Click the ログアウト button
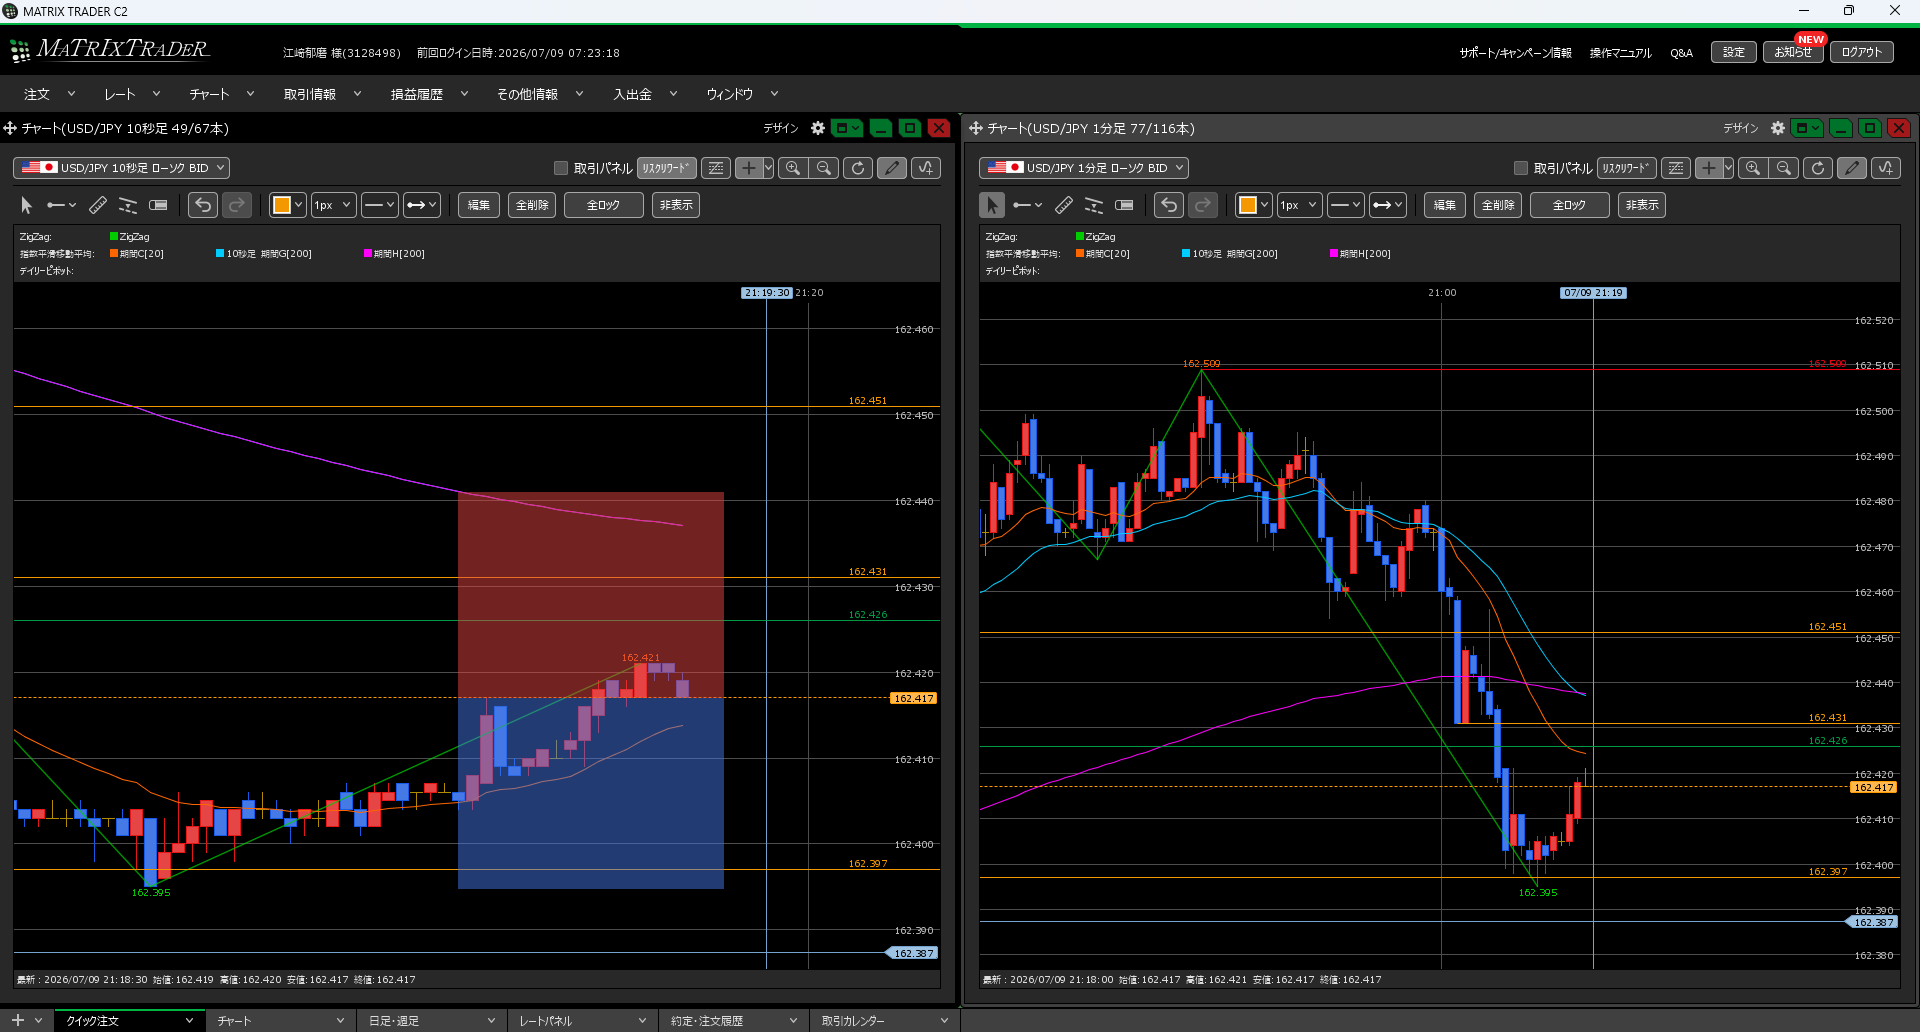This screenshot has width=1920, height=1032. (x=1862, y=52)
